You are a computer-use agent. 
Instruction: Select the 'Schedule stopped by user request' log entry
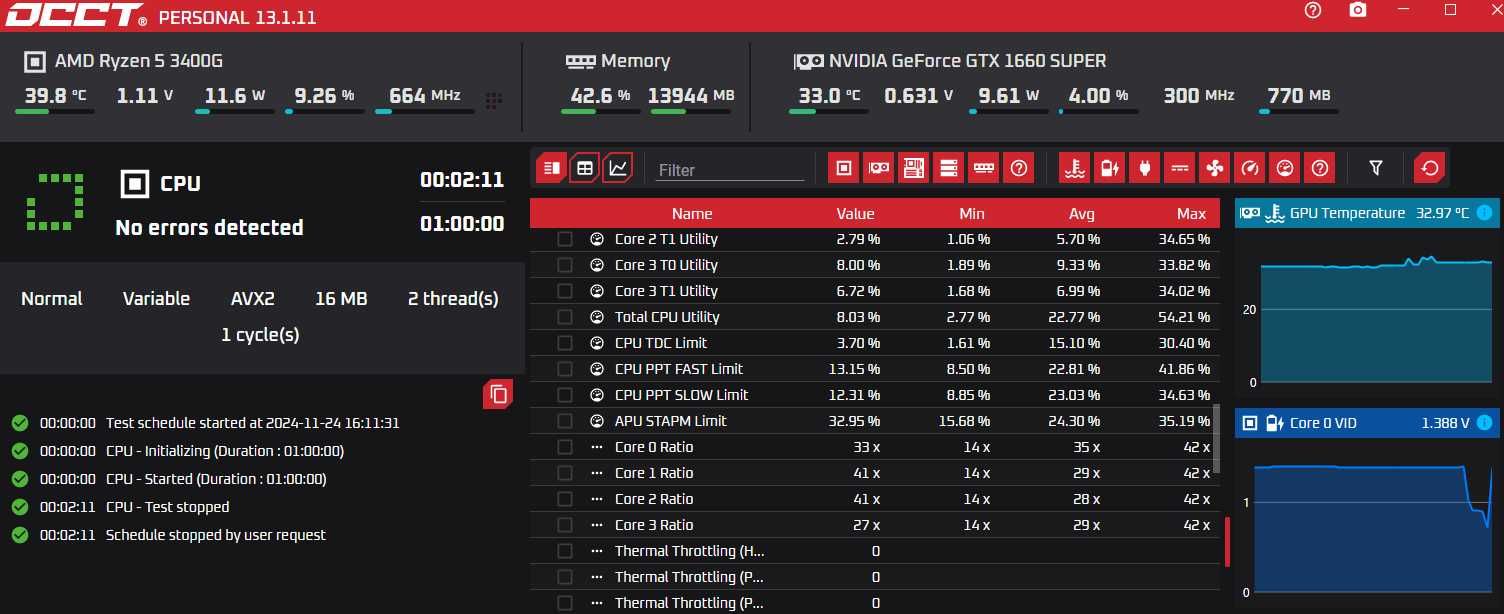click(x=216, y=535)
